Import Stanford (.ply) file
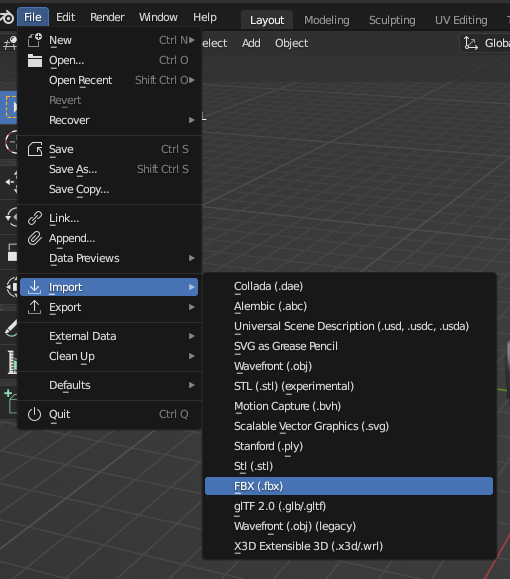Viewport: 510px width, 579px height. click(349, 446)
